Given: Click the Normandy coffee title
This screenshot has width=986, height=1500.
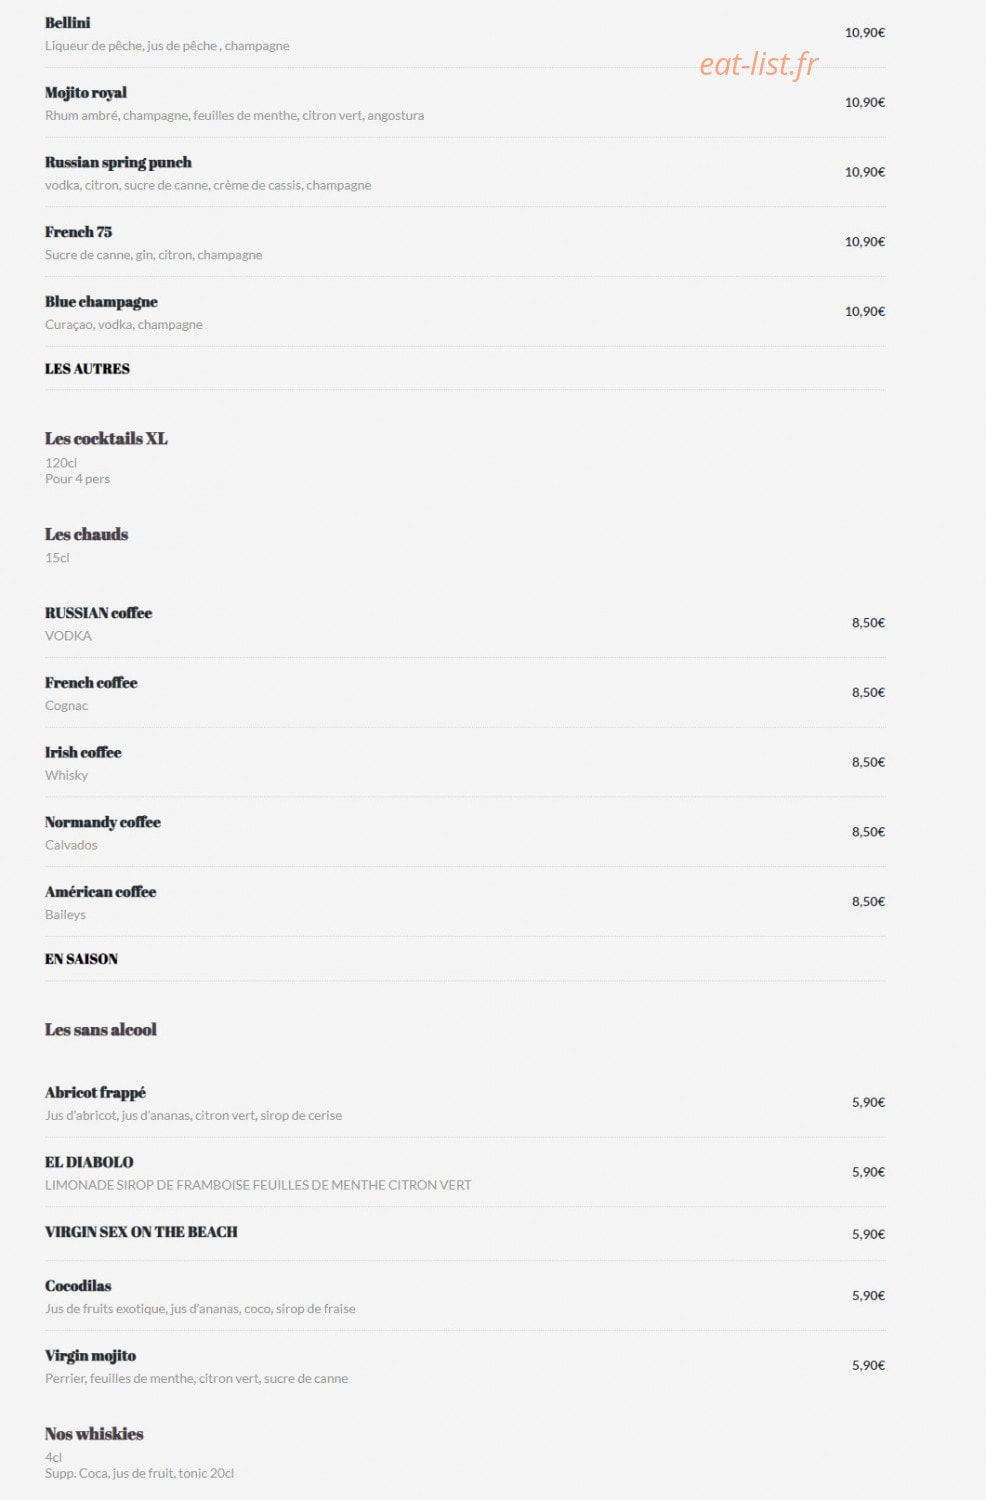Looking at the screenshot, I should 103,822.
